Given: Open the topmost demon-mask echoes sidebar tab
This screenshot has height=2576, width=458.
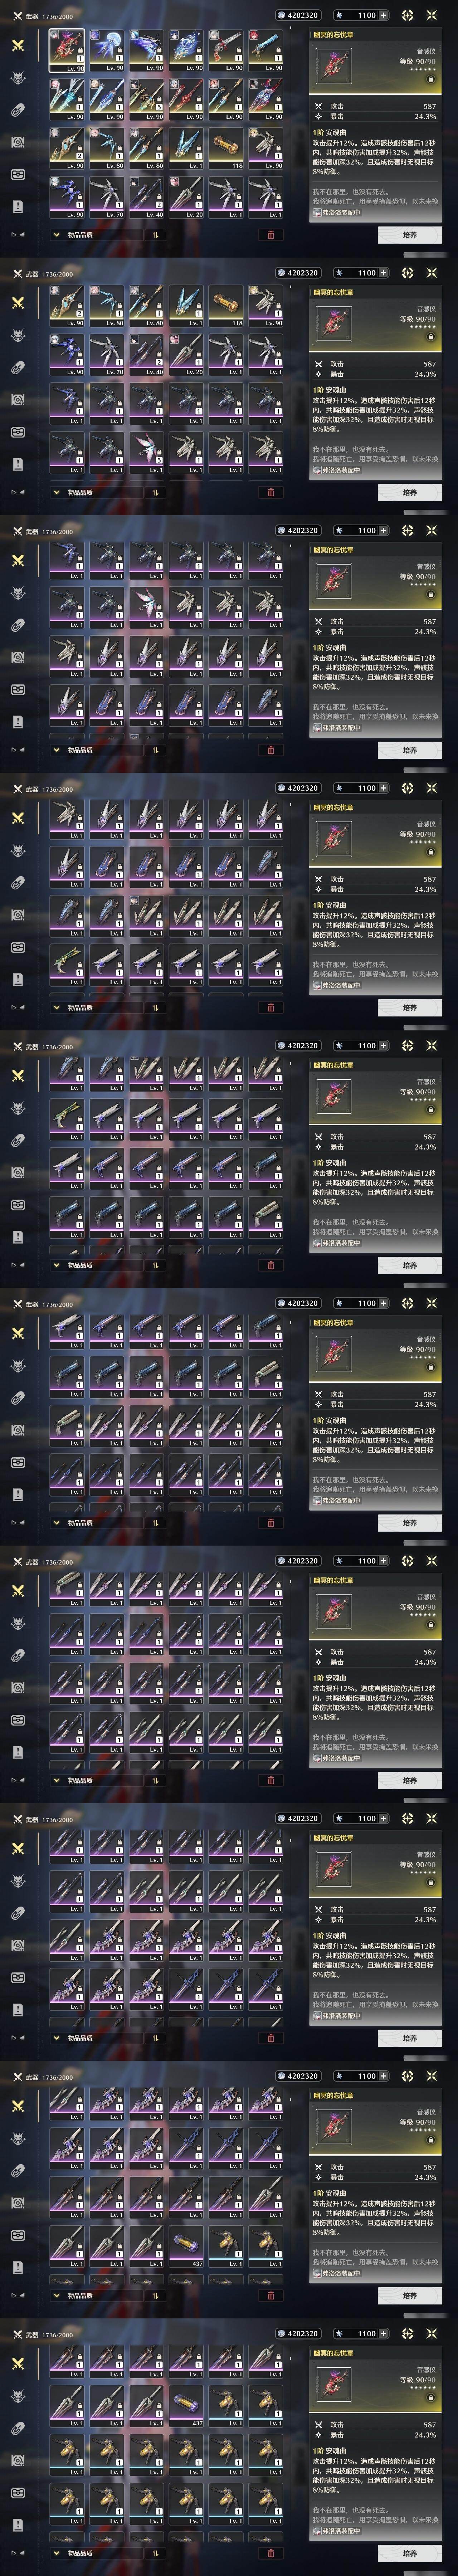Looking at the screenshot, I should click(18, 77).
